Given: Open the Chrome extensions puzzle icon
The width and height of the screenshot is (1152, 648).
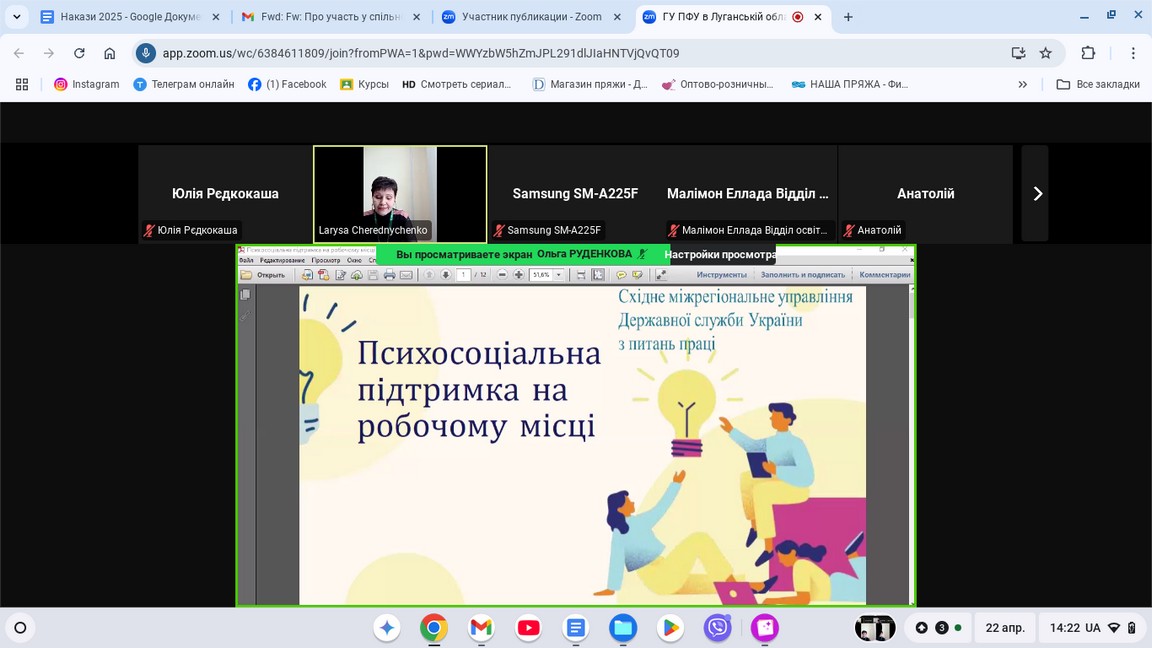Looking at the screenshot, I should 1088,53.
